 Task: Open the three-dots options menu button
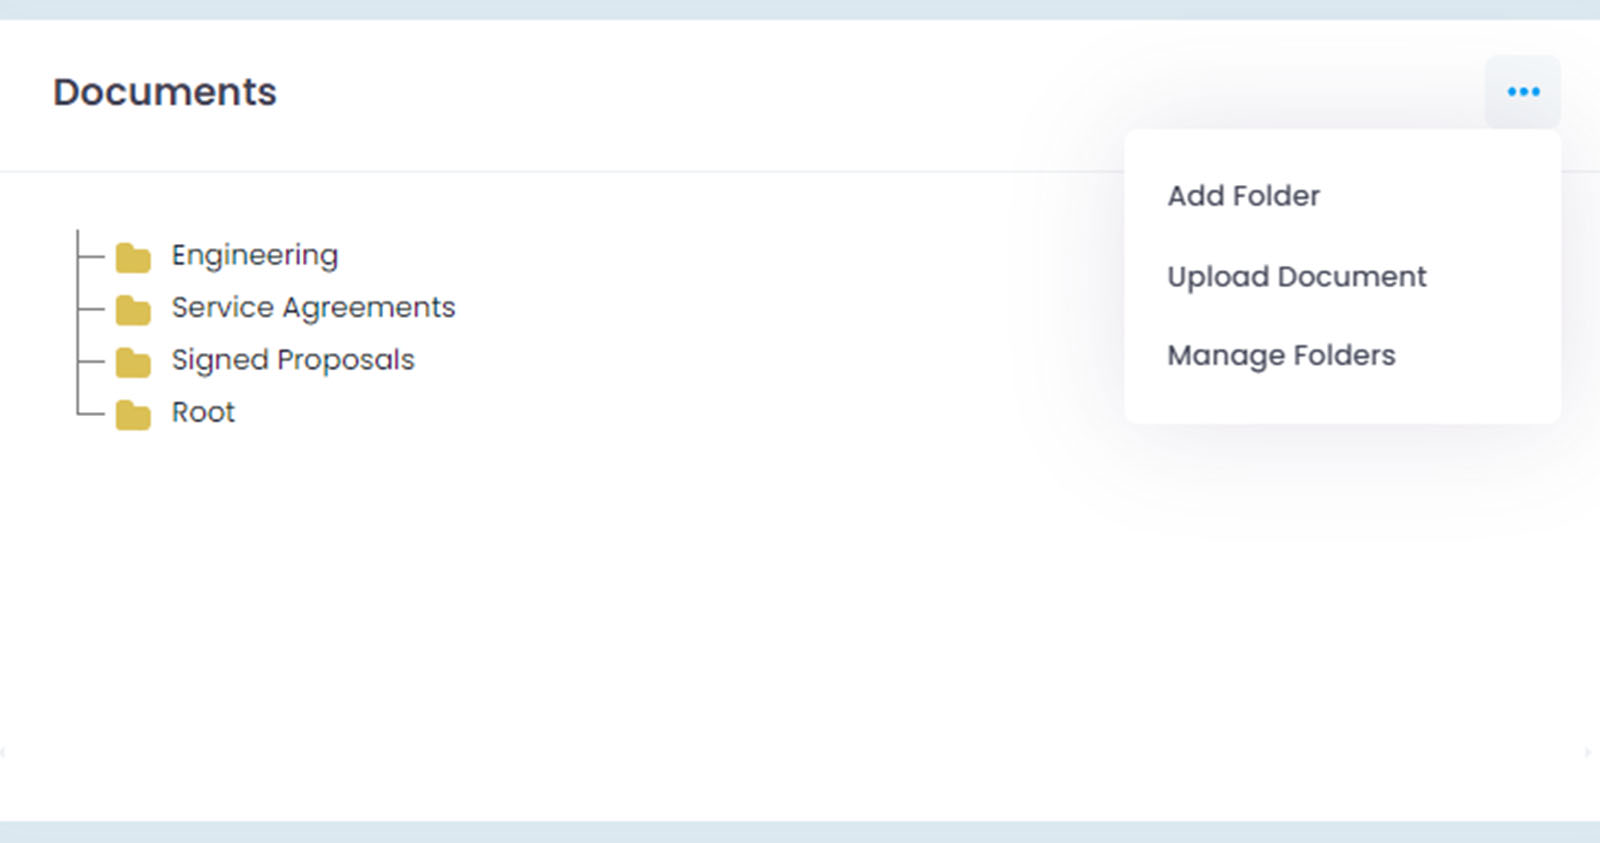1523,92
